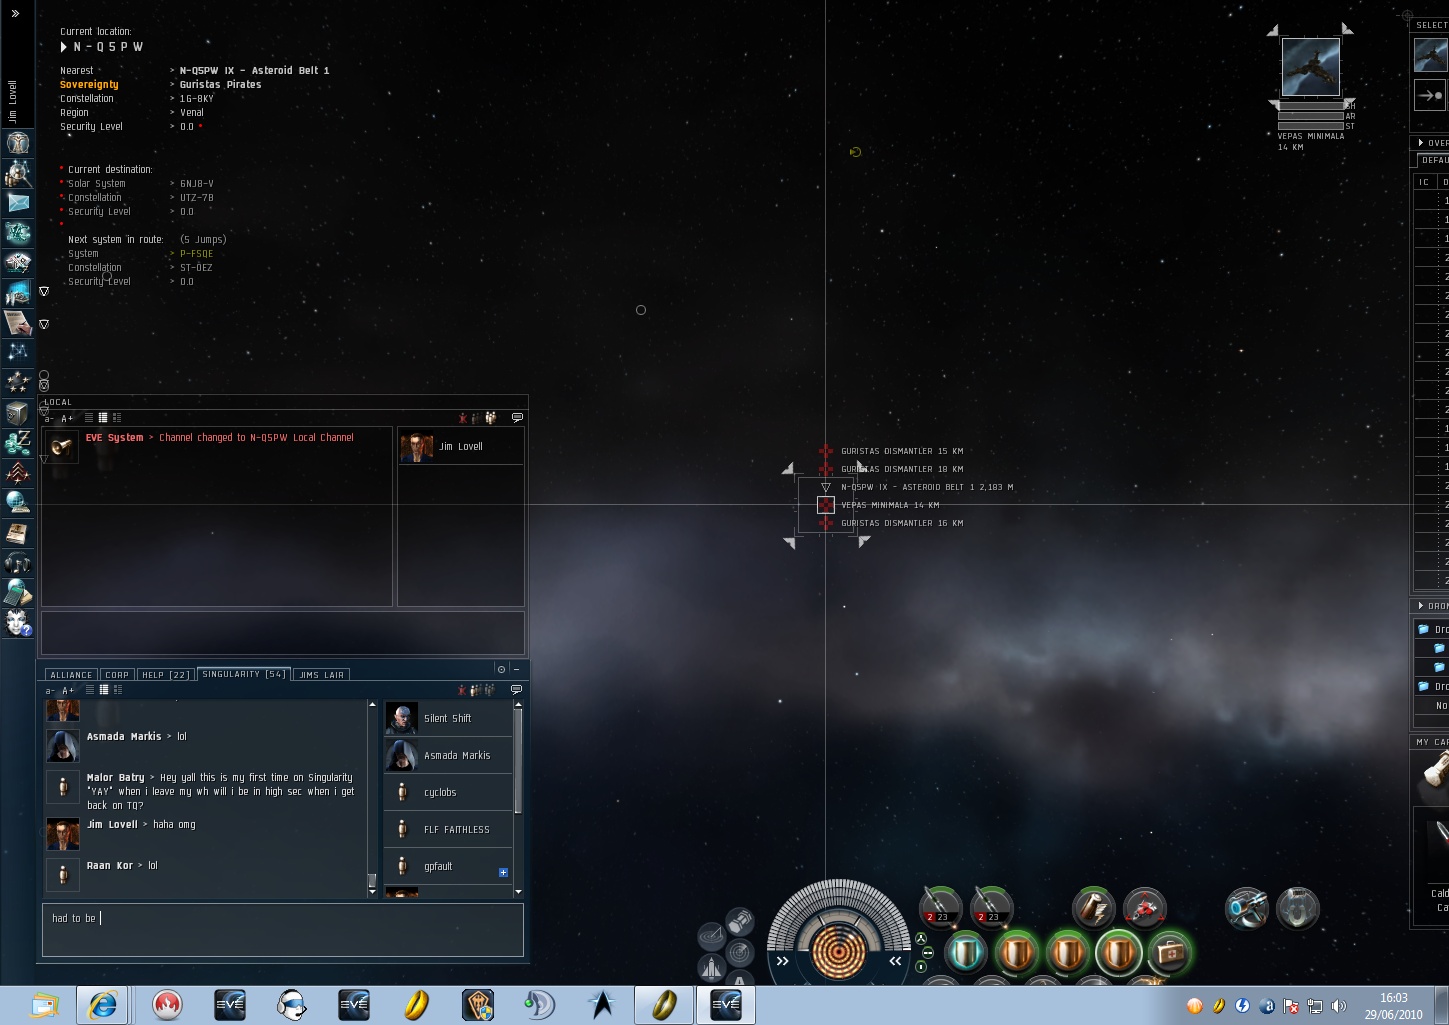The image size is (1449, 1025).
Task: Increase Singularity chat font size with A+
Action: tap(67, 691)
